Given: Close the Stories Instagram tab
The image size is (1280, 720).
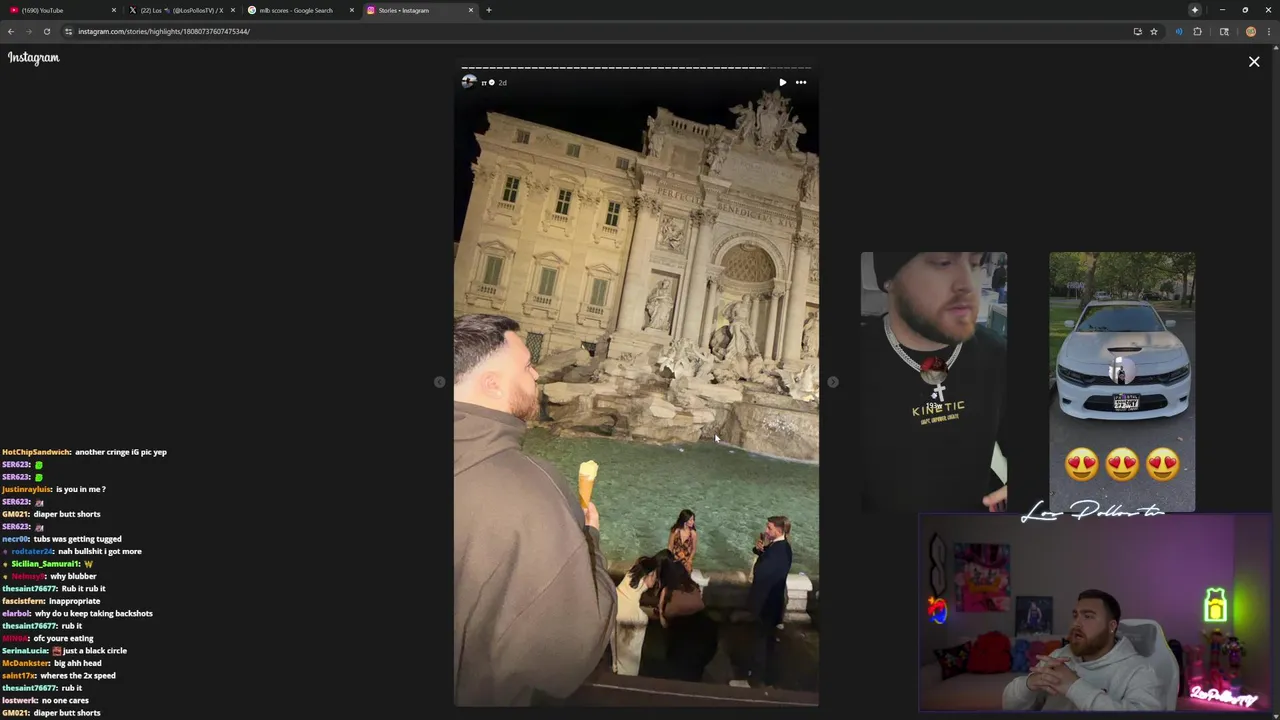Looking at the screenshot, I should pos(470,10).
